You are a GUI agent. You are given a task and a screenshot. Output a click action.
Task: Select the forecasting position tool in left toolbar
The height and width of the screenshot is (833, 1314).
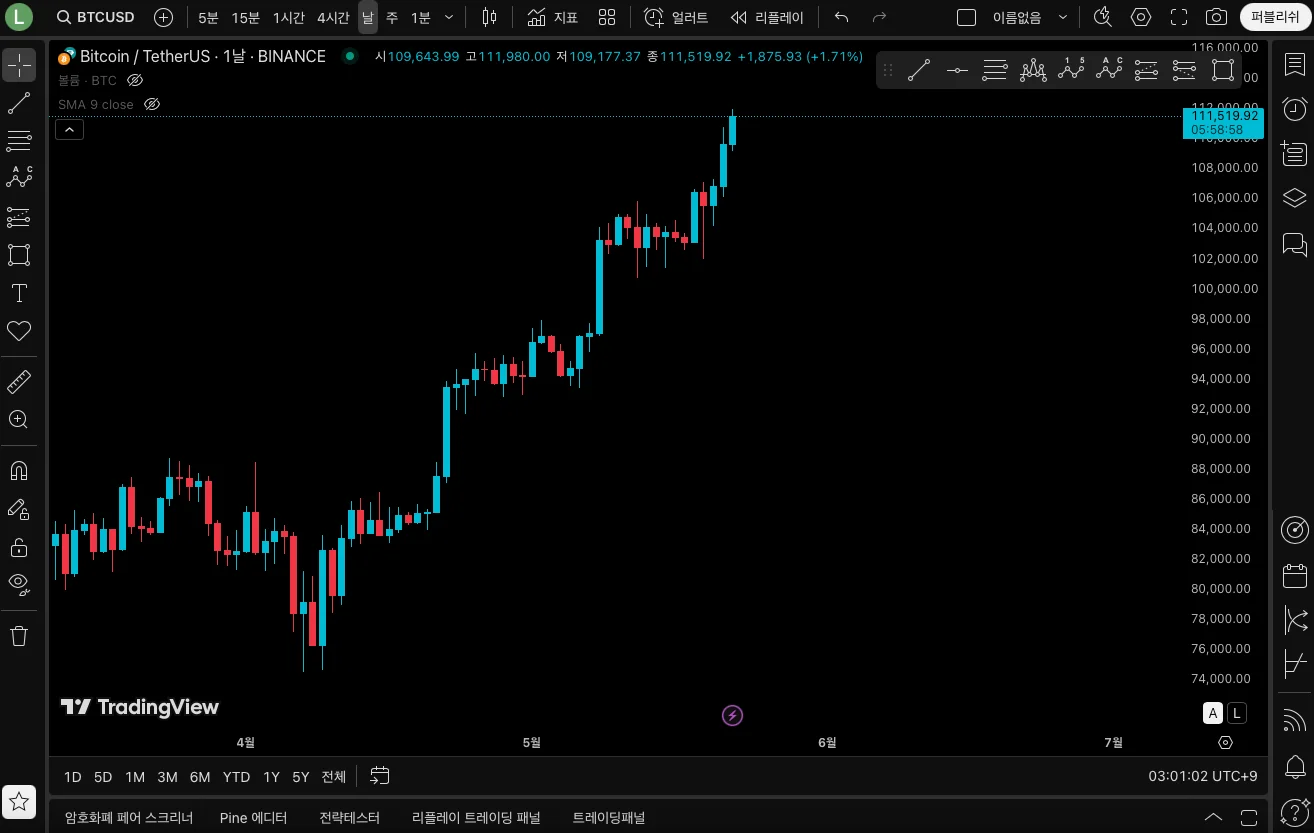[x=19, y=217]
